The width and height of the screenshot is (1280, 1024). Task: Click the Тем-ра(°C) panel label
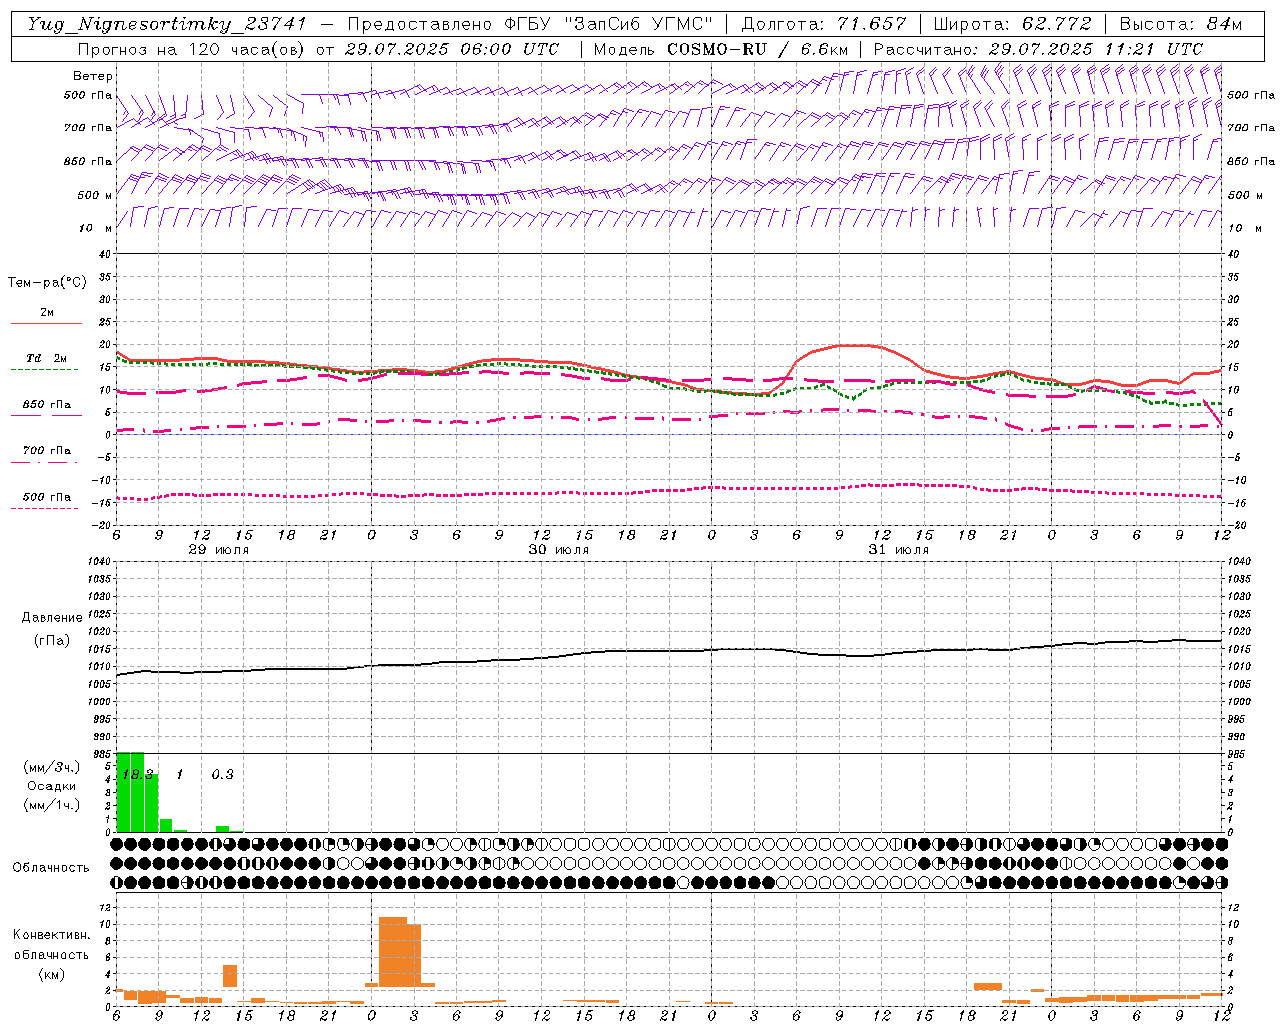click(47, 283)
